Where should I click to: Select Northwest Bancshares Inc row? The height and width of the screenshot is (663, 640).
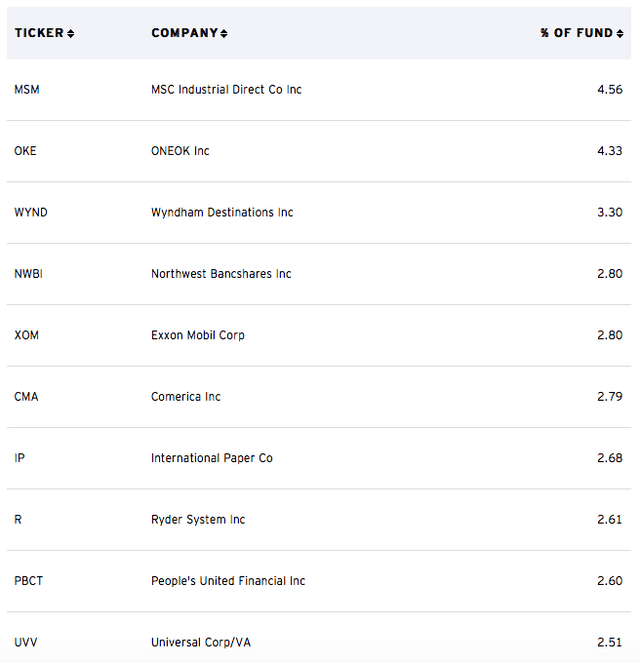221,274
